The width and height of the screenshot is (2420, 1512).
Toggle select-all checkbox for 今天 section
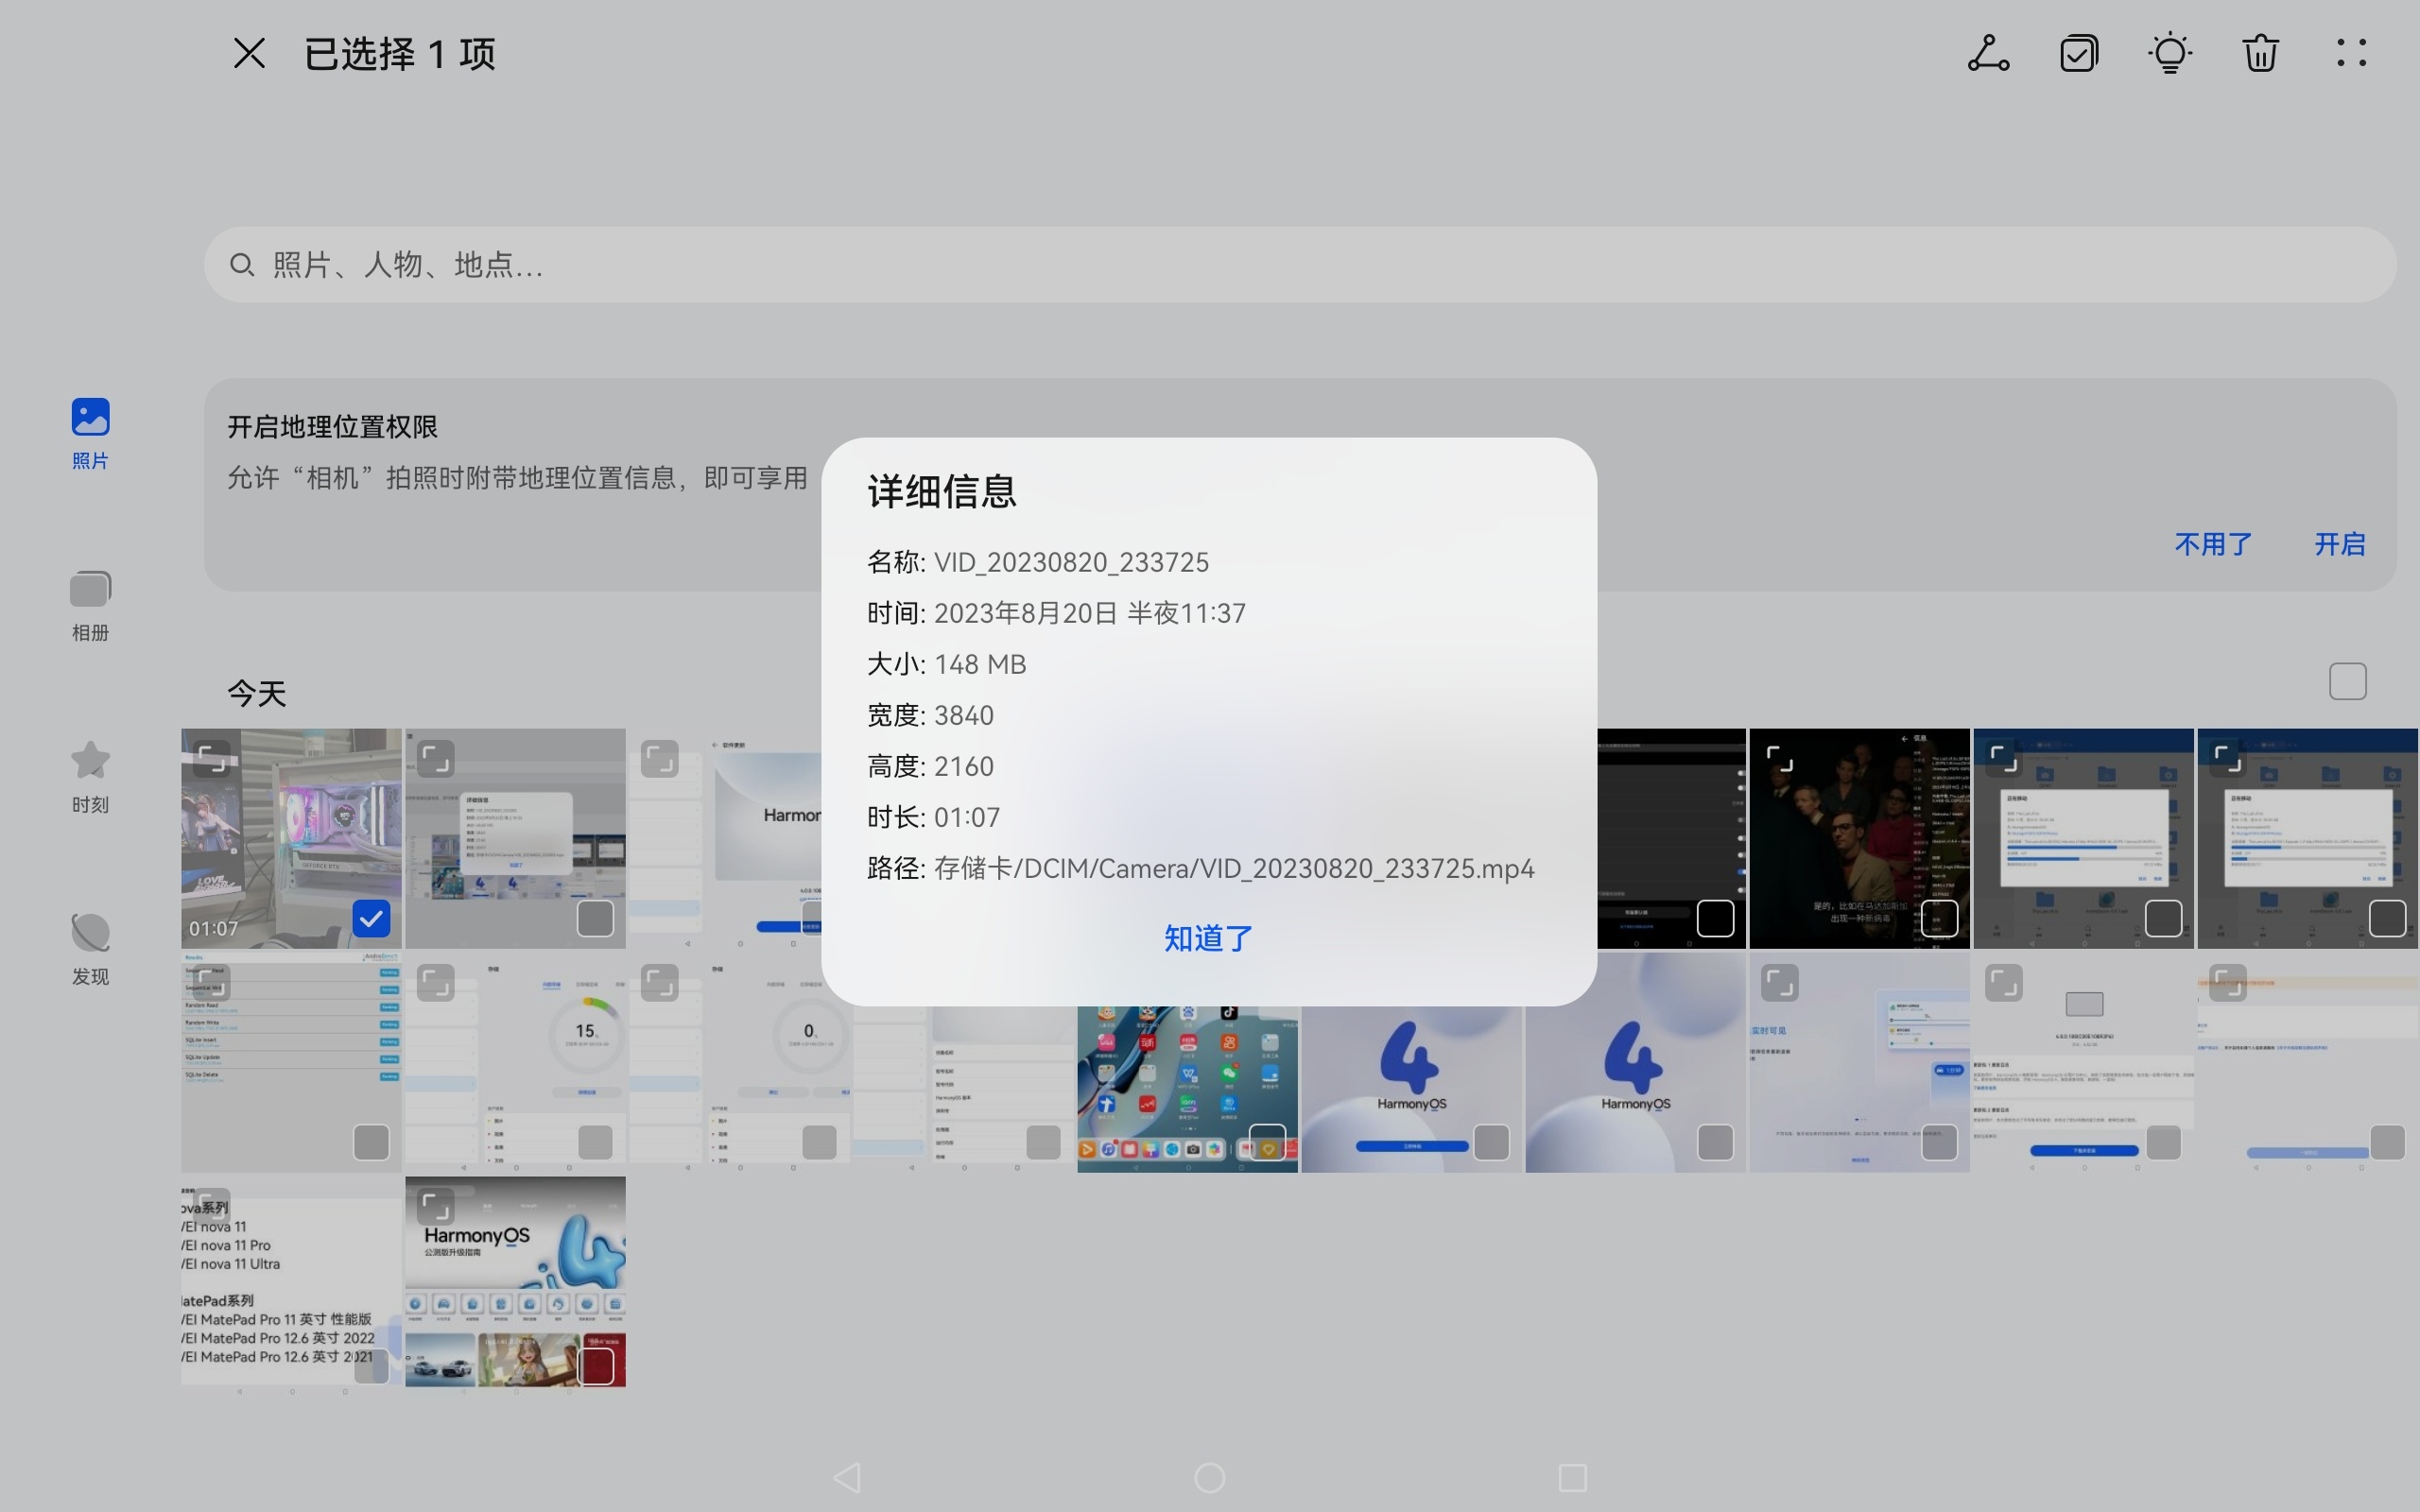[2347, 682]
